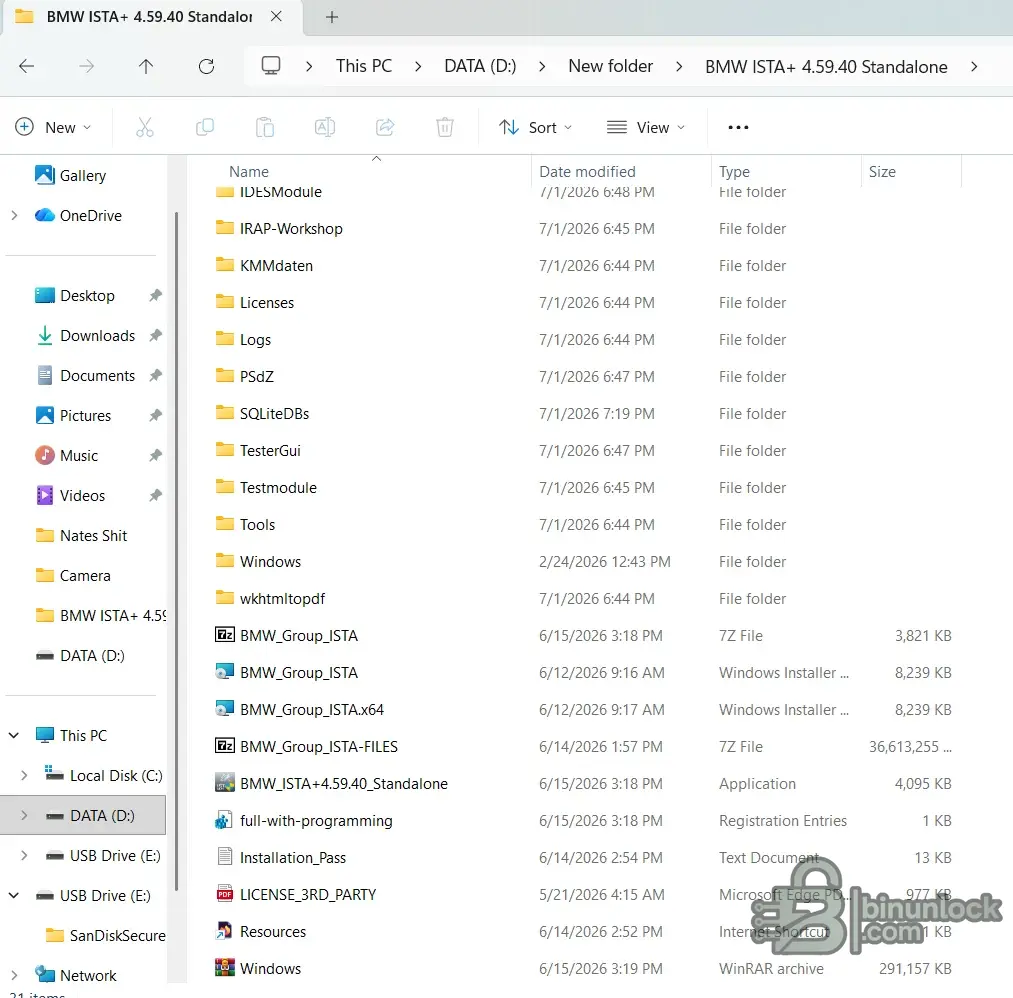Click New folder breadcrumb in address bar
Screen dimensions: 1013x998
(611, 67)
